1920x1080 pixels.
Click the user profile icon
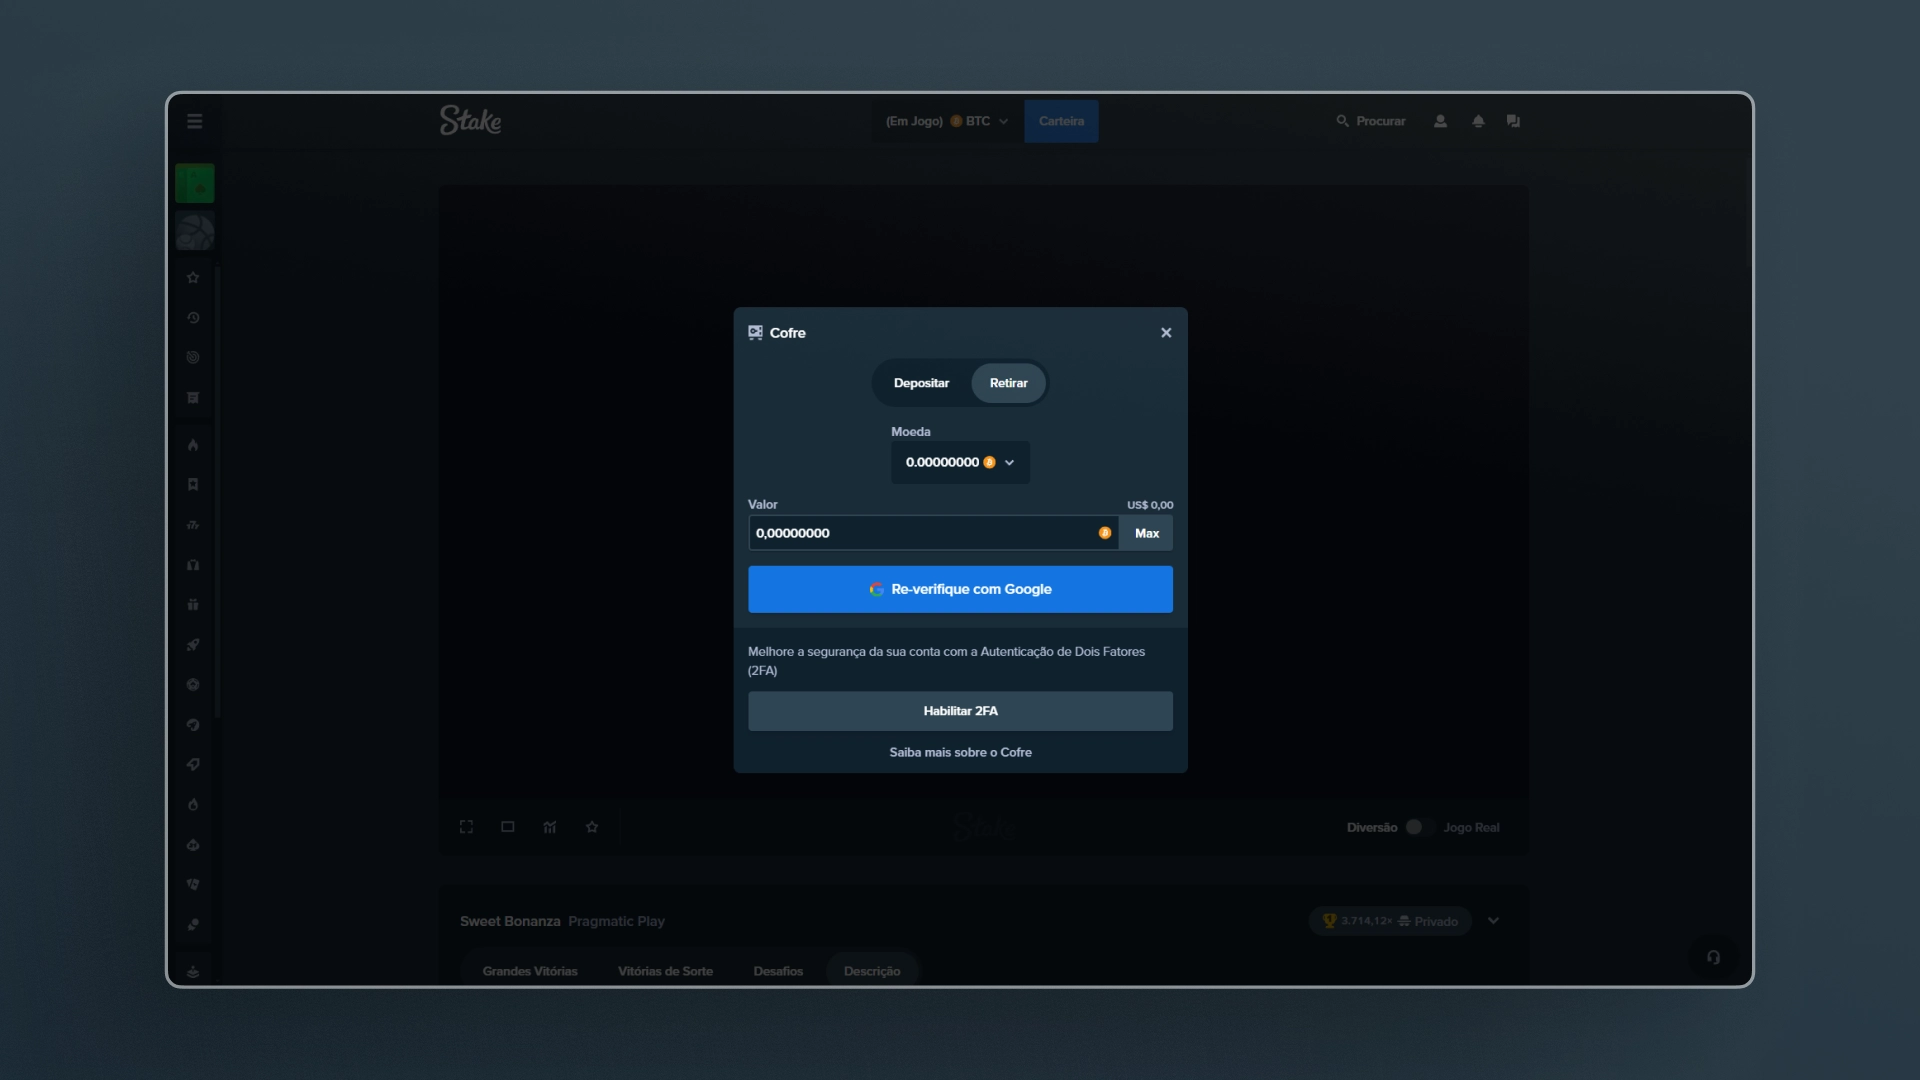tap(1440, 121)
